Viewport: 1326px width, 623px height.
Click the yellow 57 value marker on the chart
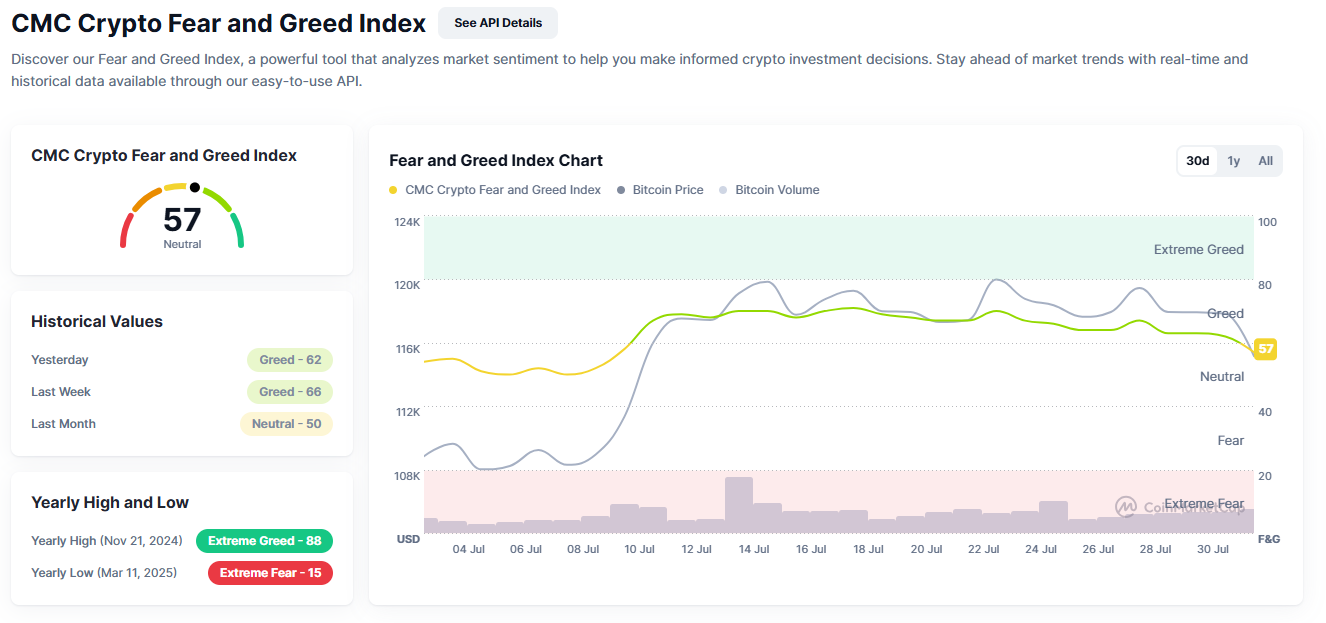[x=1265, y=349]
